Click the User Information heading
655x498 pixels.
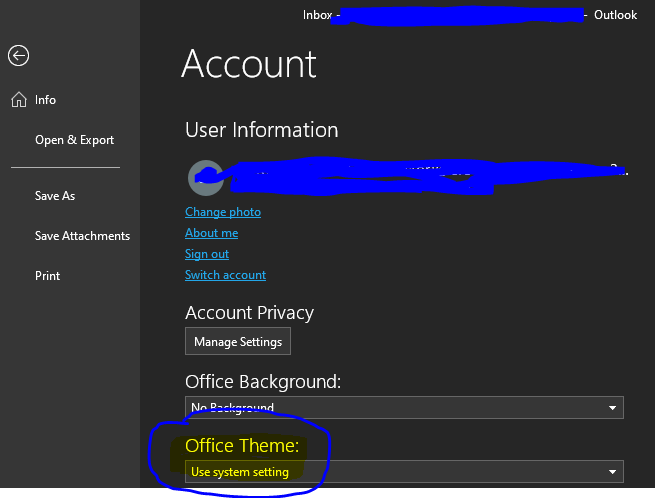(x=261, y=130)
